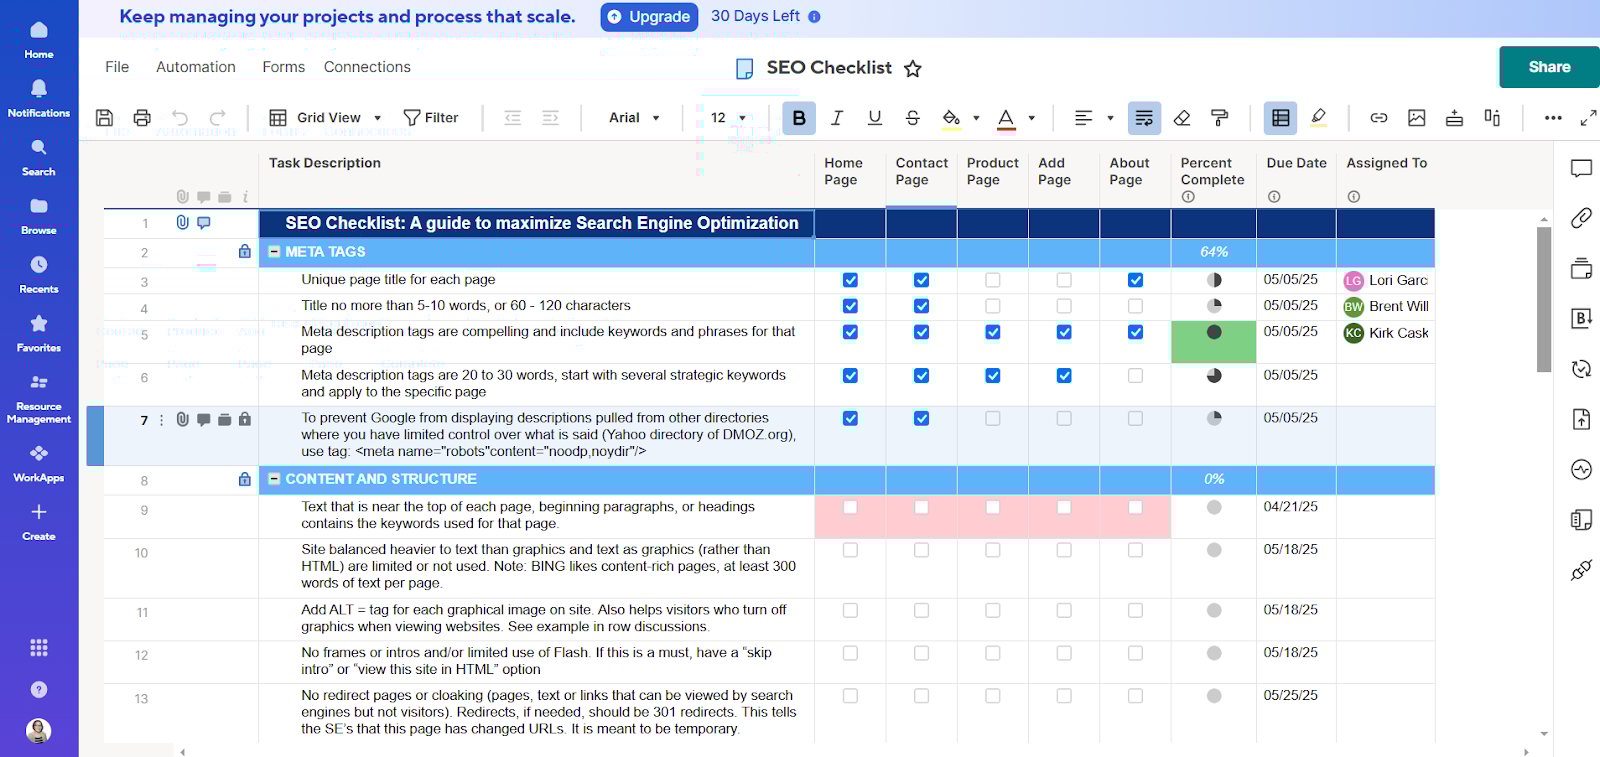Click the insert image icon
The width and height of the screenshot is (1600, 757).
coord(1416,118)
